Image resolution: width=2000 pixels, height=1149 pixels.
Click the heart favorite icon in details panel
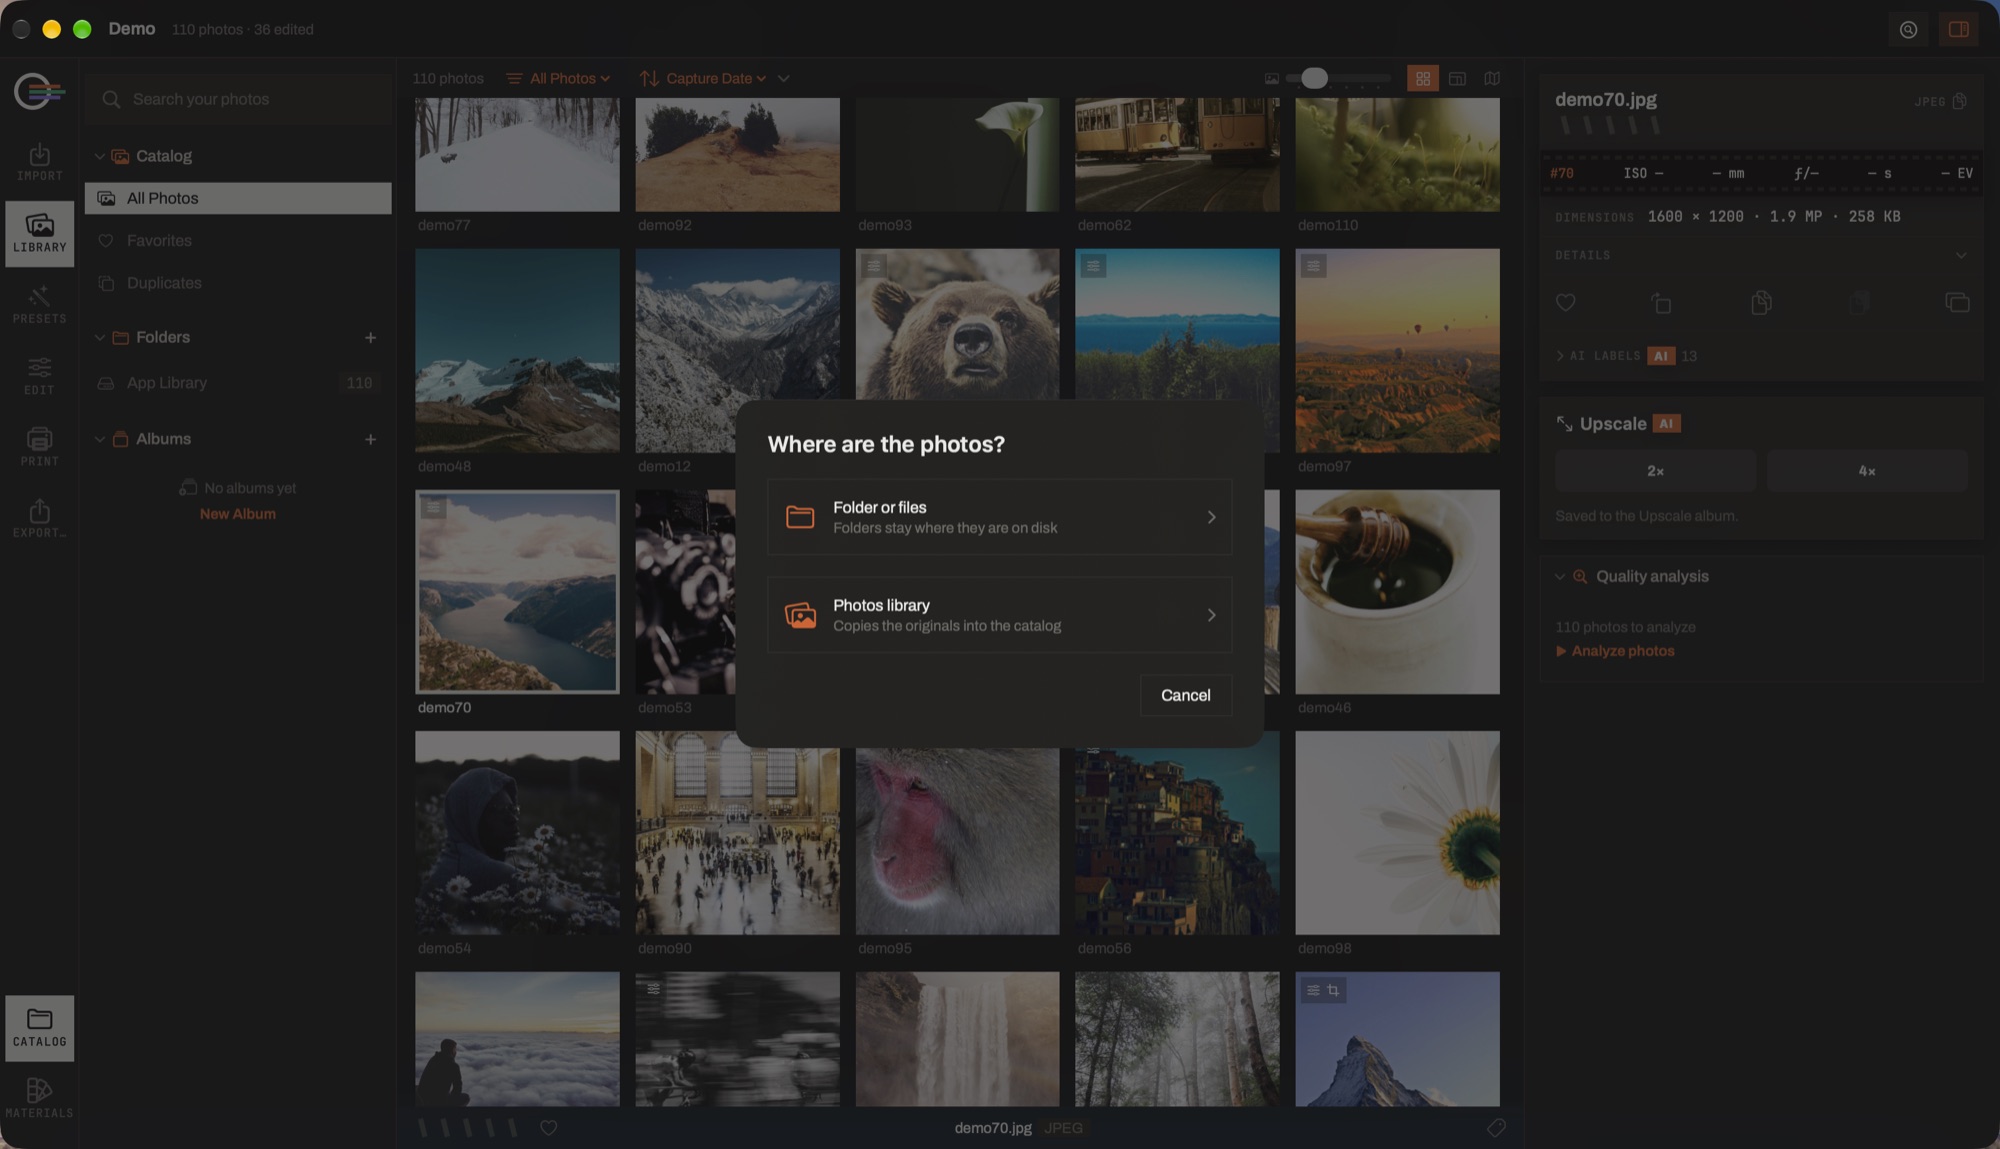1565,302
